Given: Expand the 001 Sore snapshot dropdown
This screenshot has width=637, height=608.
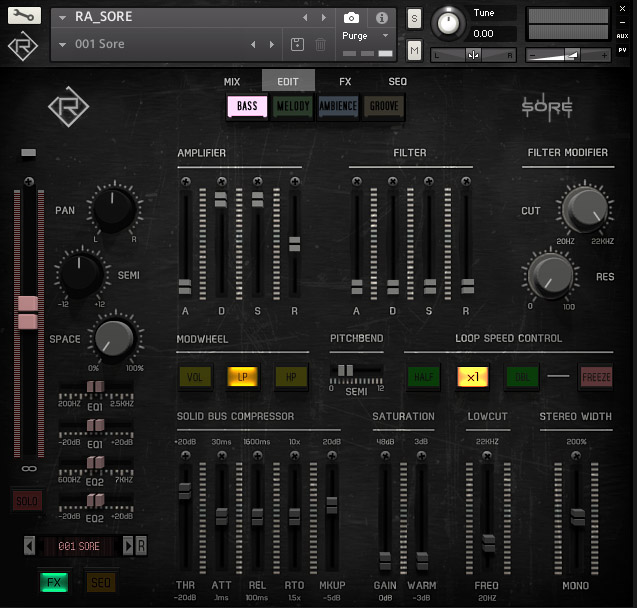Looking at the screenshot, I should [x=63, y=44].
